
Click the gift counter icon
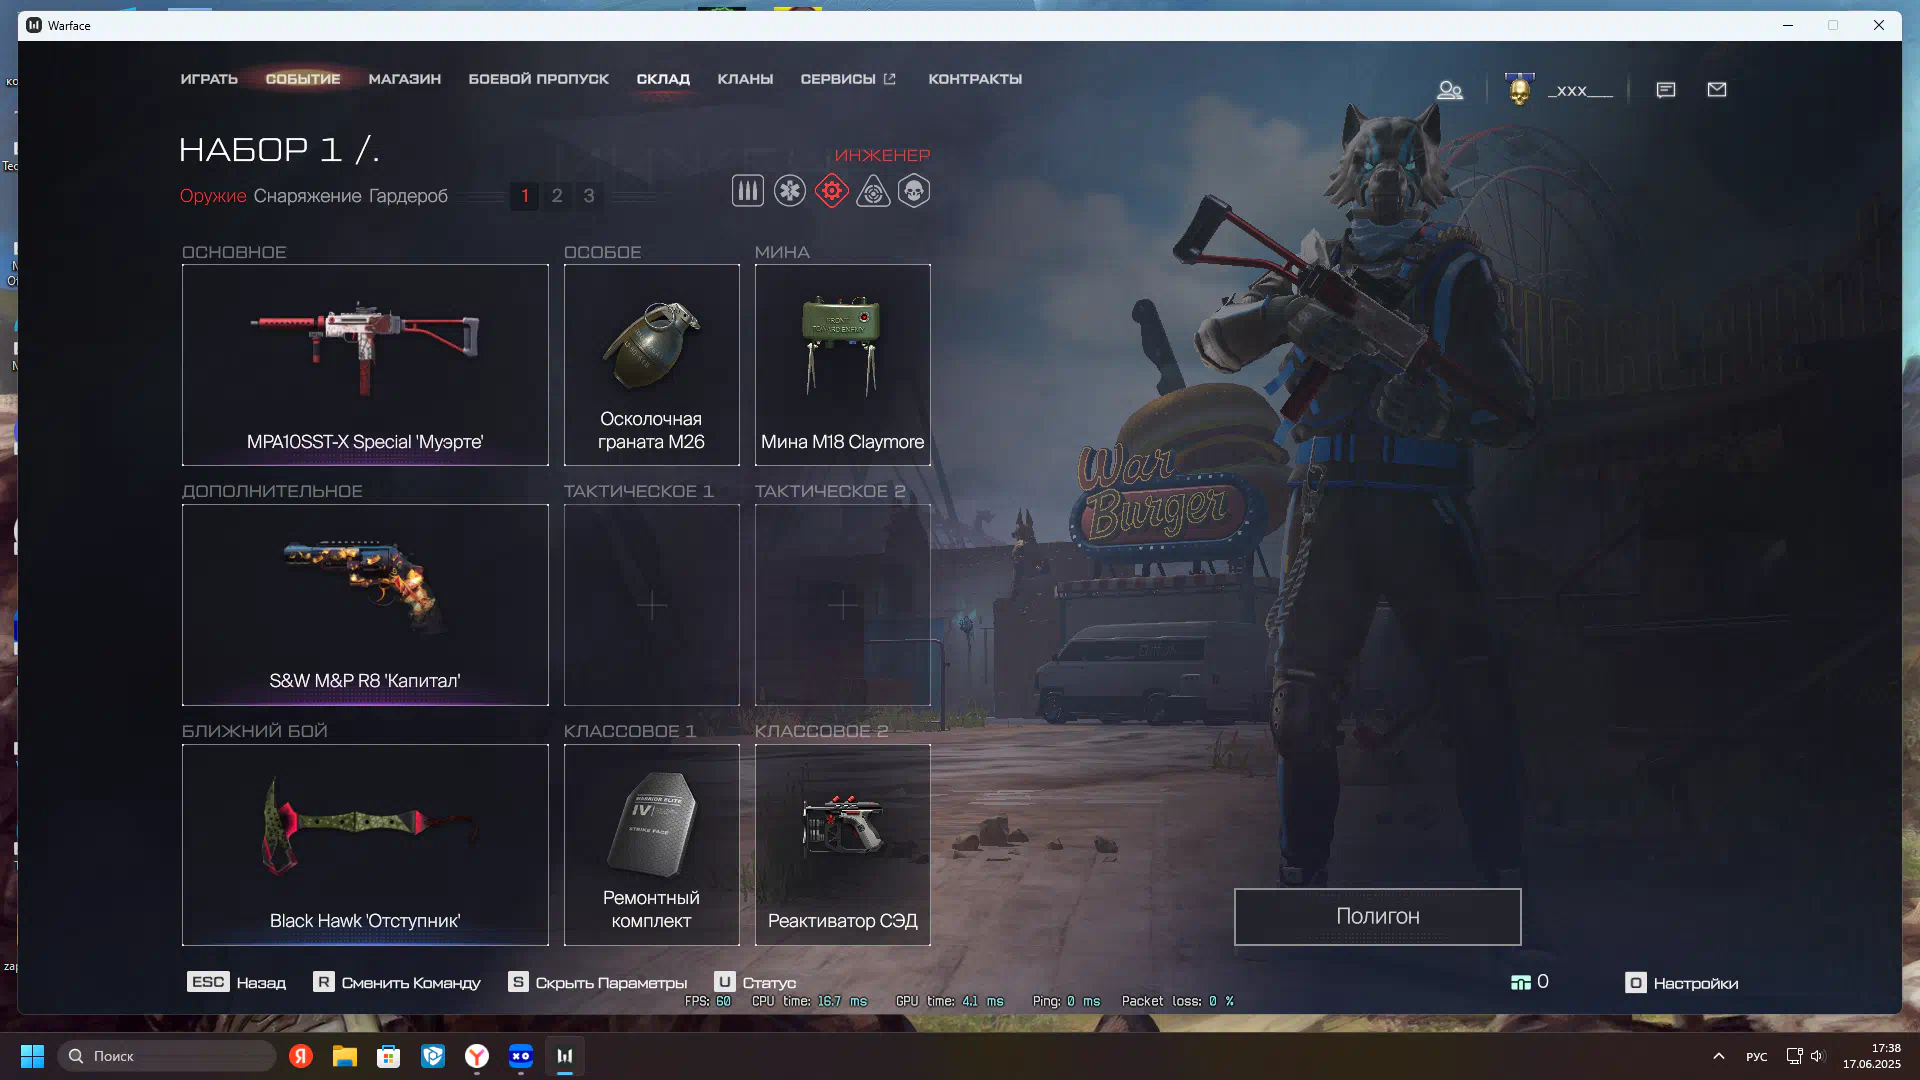coord(1520,983)
